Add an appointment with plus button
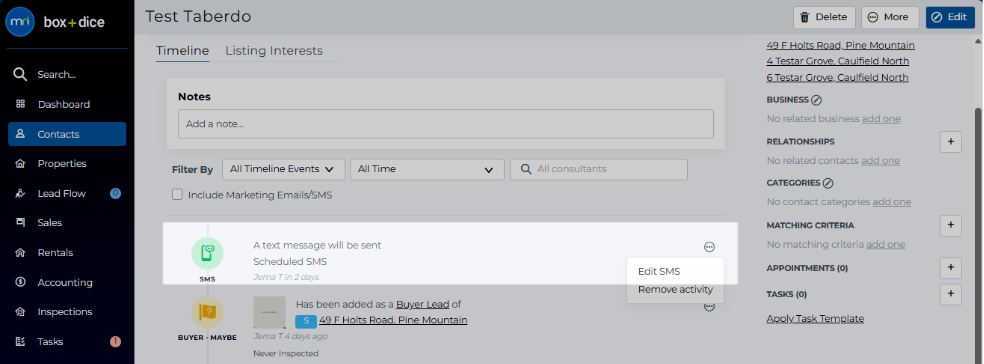The width and height of the screenshot is (984, 364). pos(950,268)
